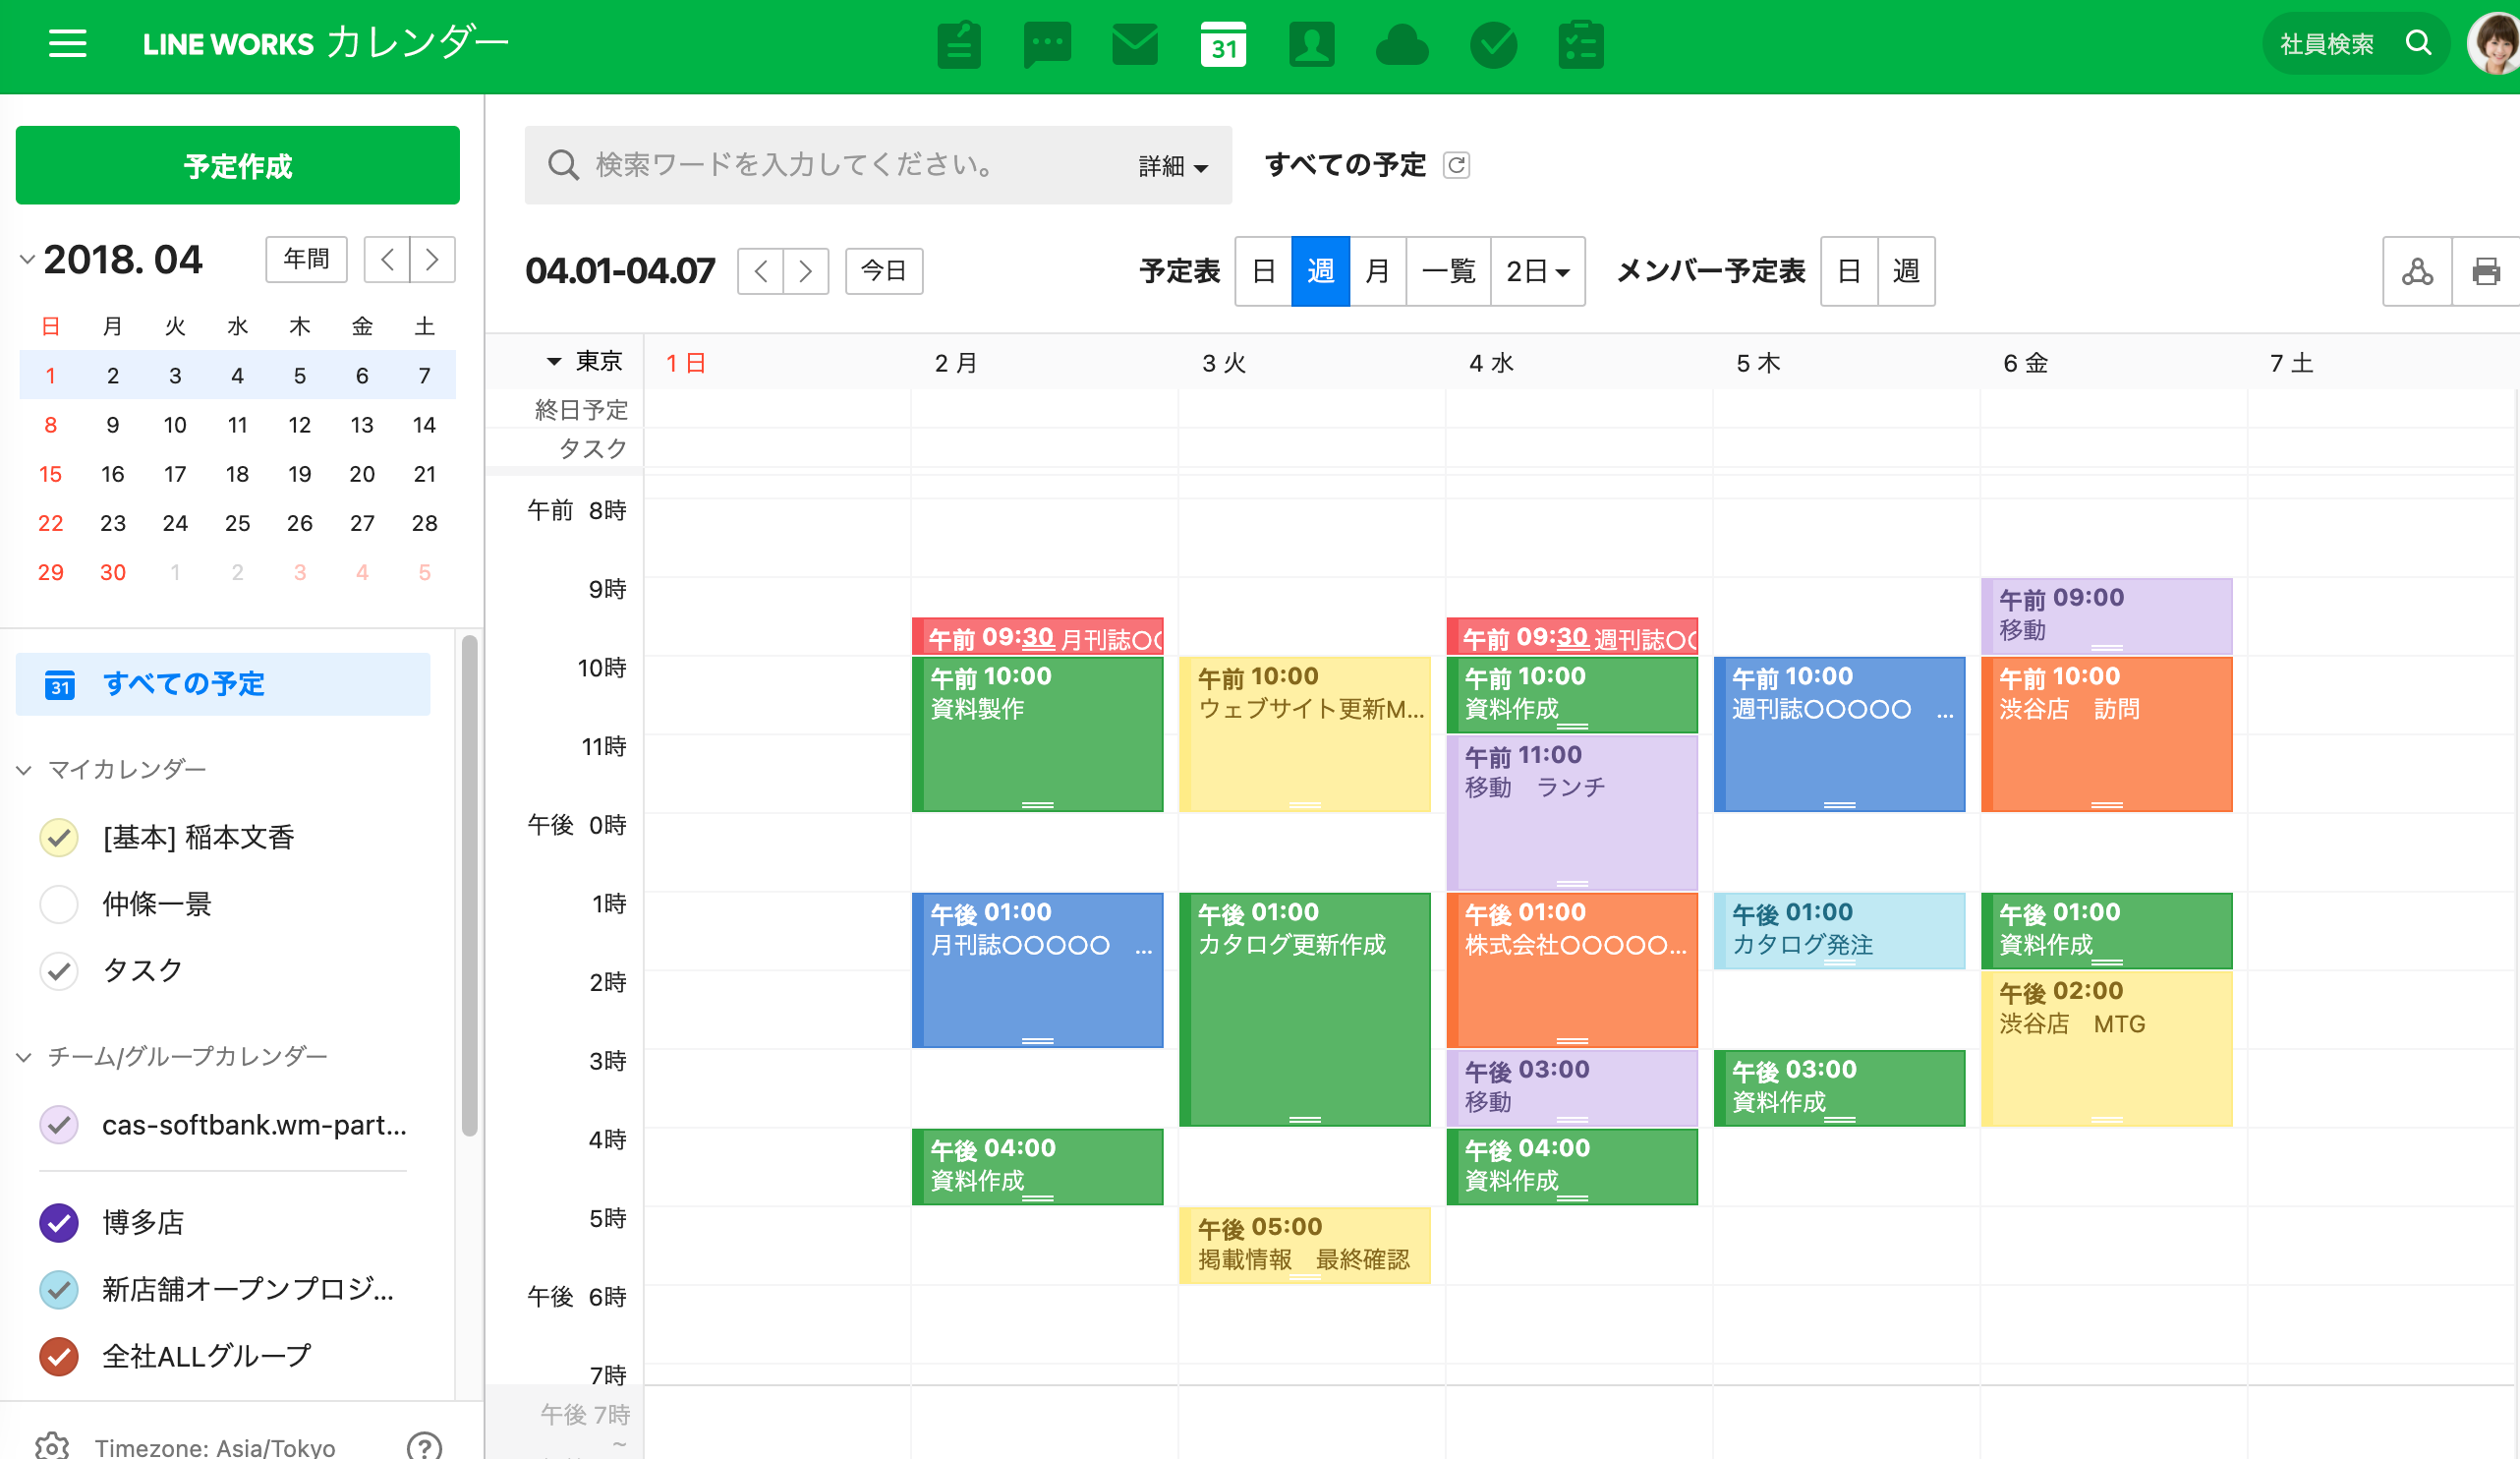Jump to today with 今日 button
The width and height of the screenshot is (2520, 1459).
click(x=883, y=271)
